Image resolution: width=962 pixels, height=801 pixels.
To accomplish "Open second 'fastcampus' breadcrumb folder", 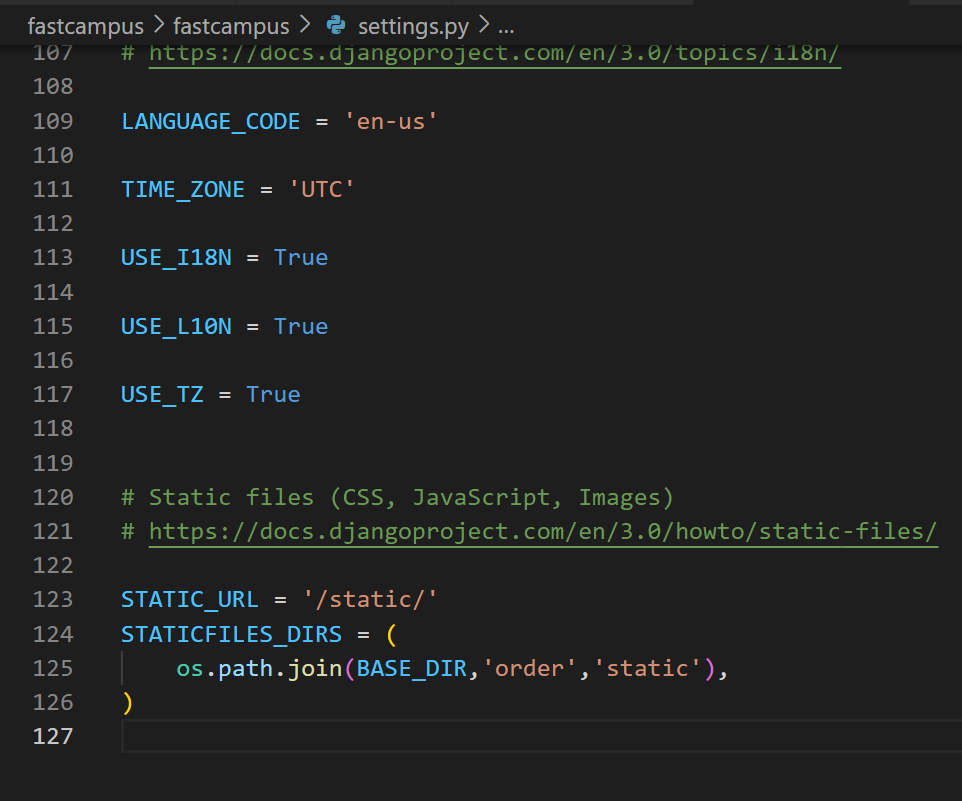I will point(231,26).
